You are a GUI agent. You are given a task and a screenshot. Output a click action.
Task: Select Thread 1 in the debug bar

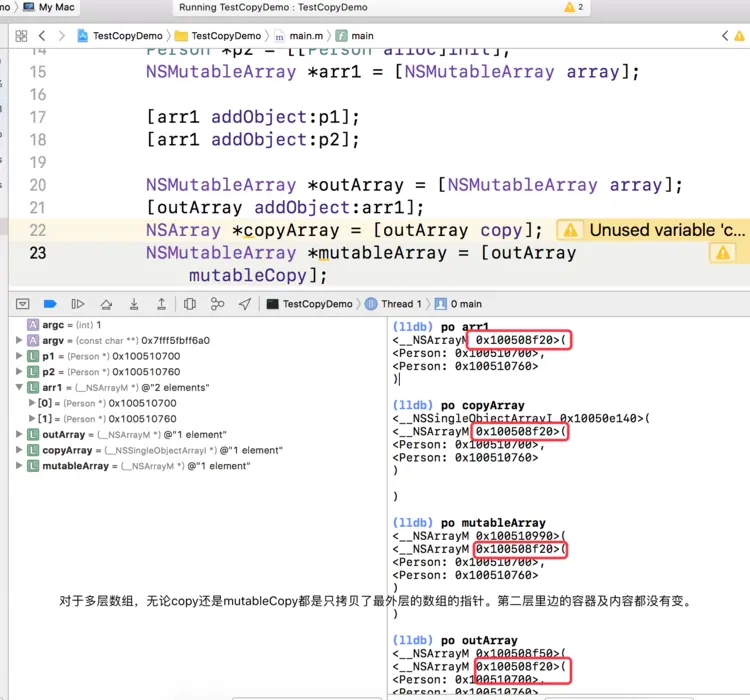[x=394, y=304]
